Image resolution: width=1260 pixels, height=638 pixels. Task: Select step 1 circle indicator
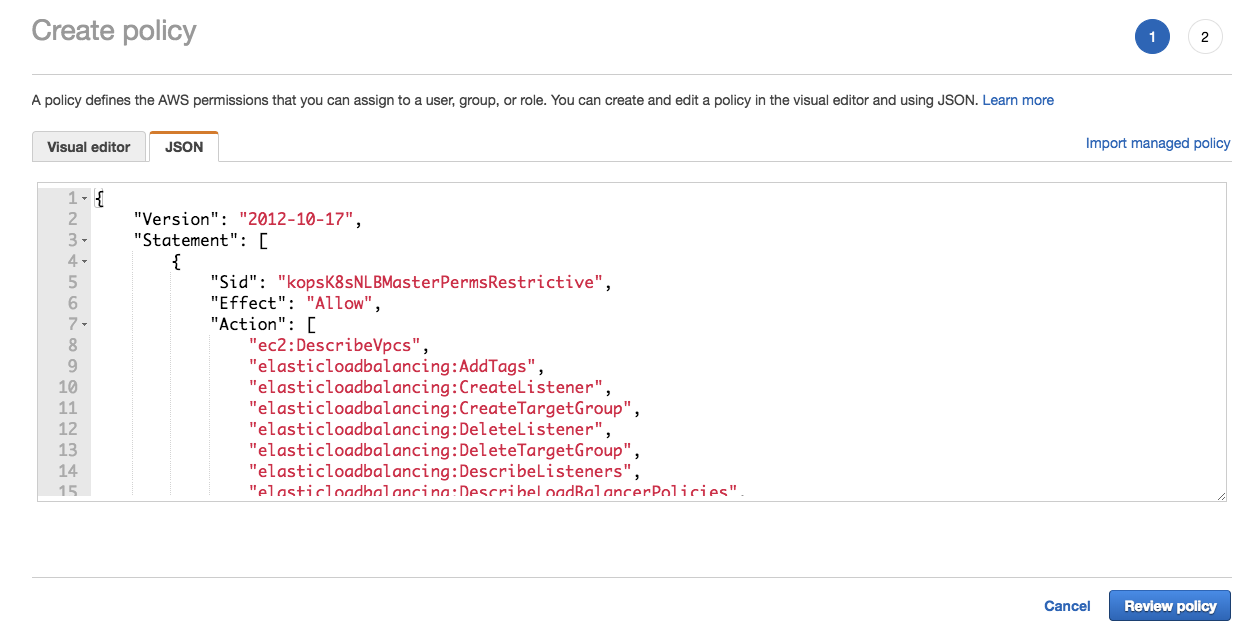[1152, 36]
